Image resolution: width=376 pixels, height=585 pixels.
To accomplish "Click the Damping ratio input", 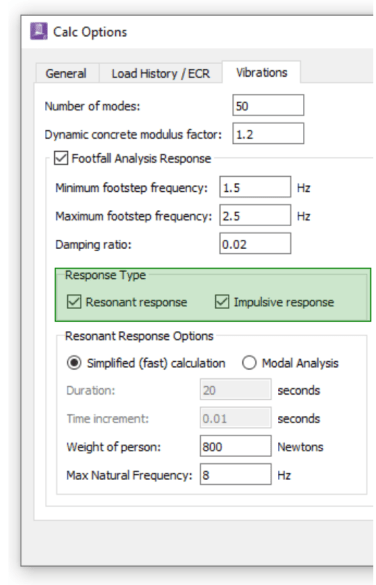I will click(x=255, y=244).
